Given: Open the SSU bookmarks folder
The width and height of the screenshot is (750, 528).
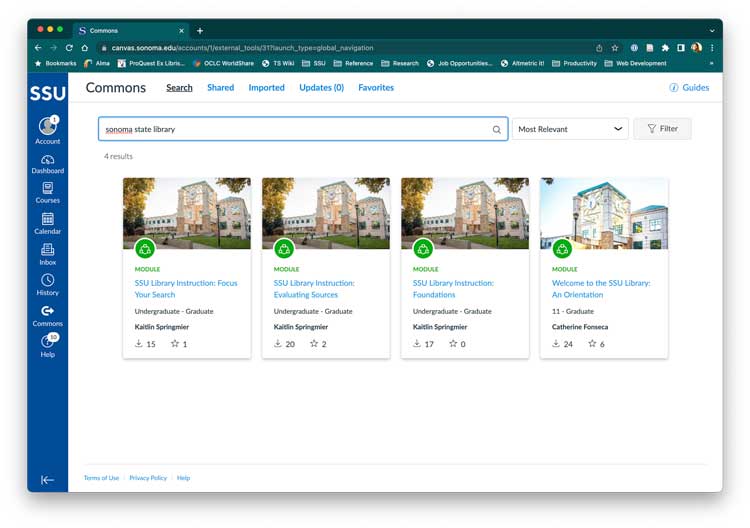Looking at the screenshot, I should click(314, 63).
